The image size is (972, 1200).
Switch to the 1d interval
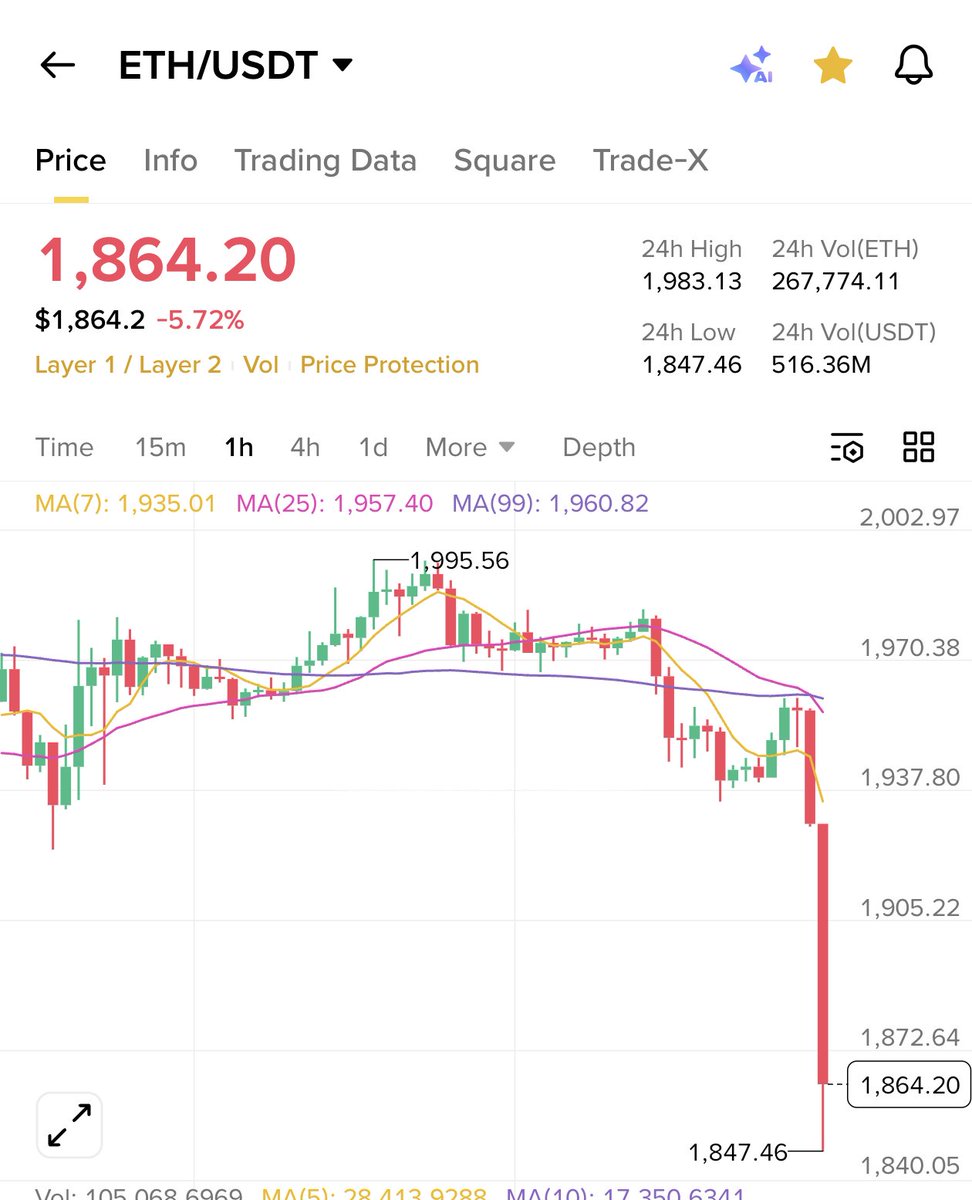tap(373, 447)
